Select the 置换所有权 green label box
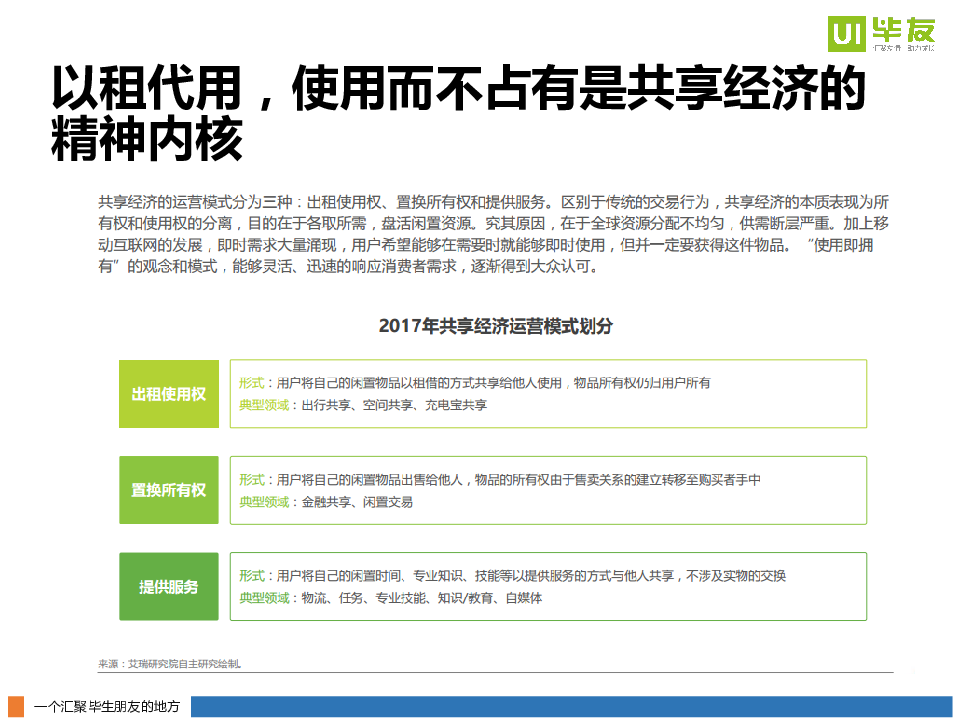 pyautogui.click(x=169, y=490)
